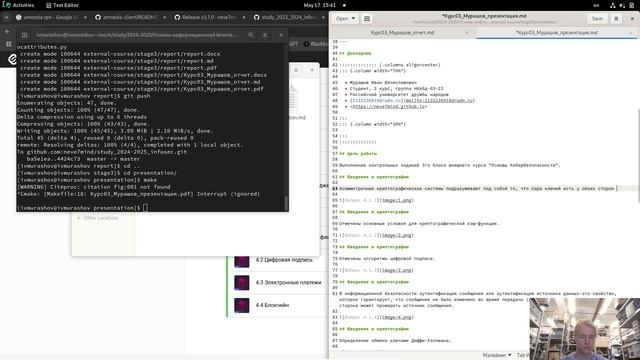Close the file manager window
Screen dimensions: 640x360
click(312, 70)
